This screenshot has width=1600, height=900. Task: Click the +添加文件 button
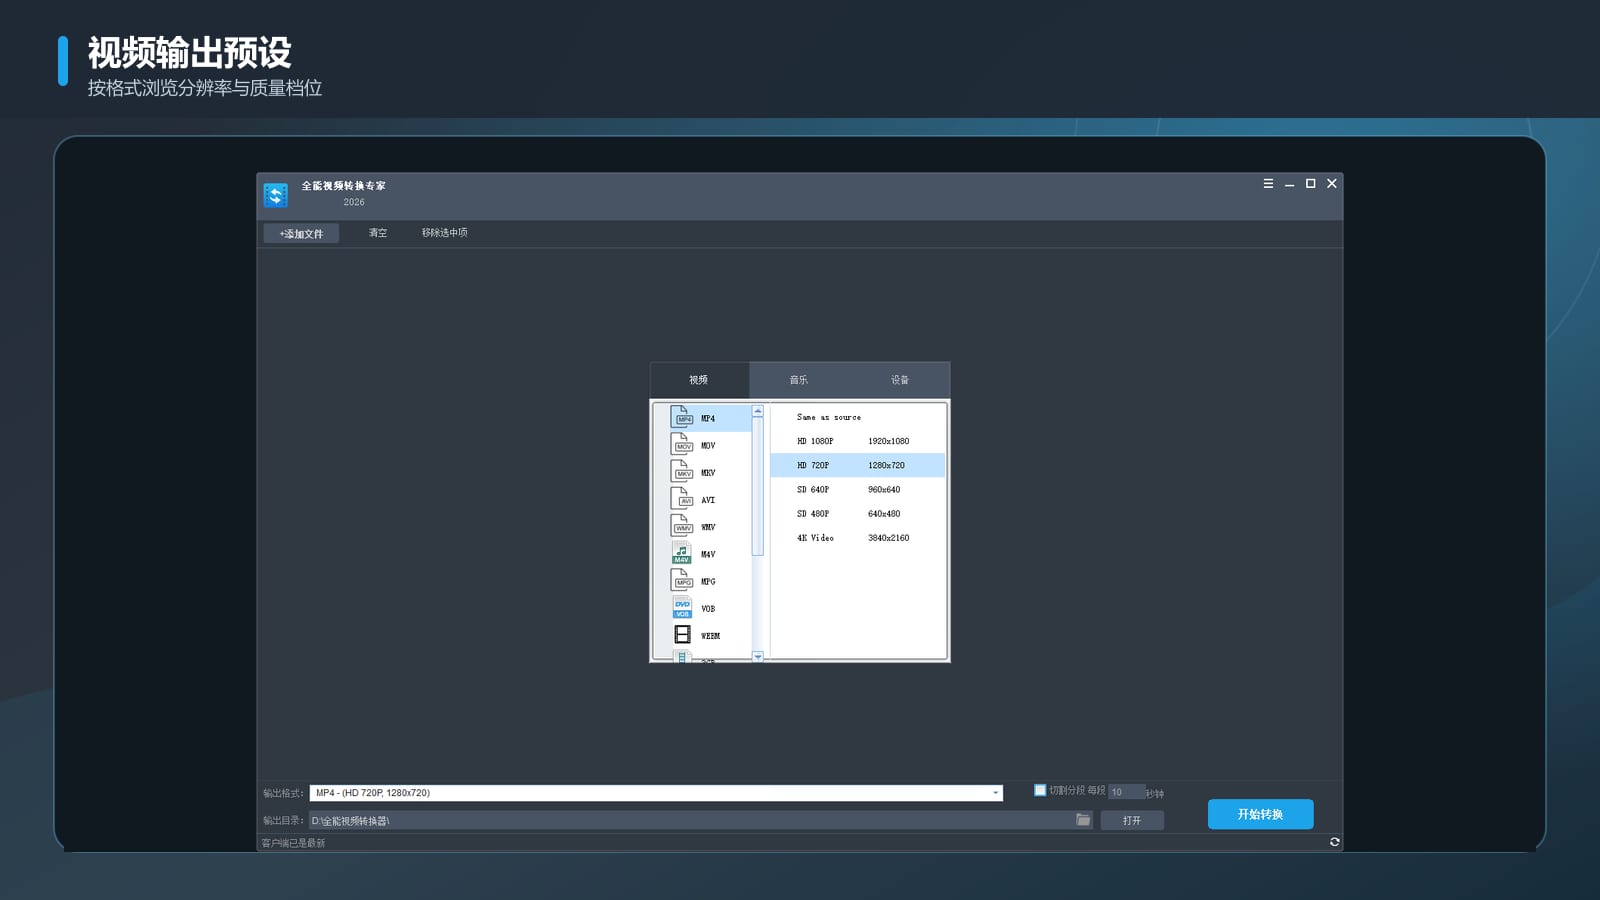click(301, 234)
